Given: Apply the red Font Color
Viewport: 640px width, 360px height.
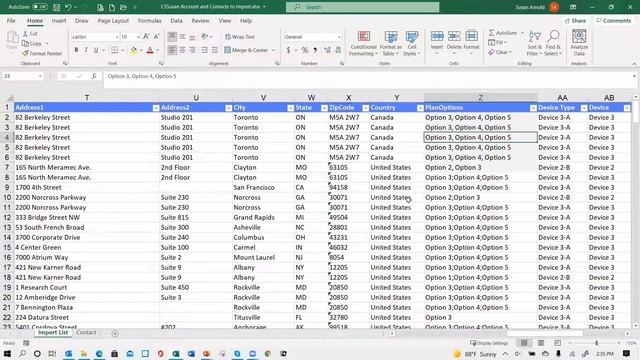Looking at the screenshot, I should [150, 50].
